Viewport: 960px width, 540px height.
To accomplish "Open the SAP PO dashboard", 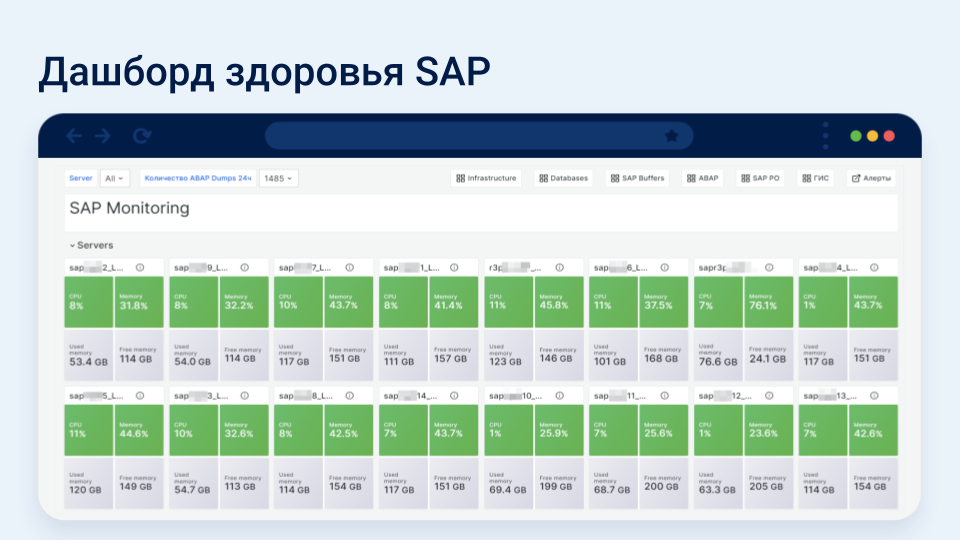I will [x=760, y=178].
